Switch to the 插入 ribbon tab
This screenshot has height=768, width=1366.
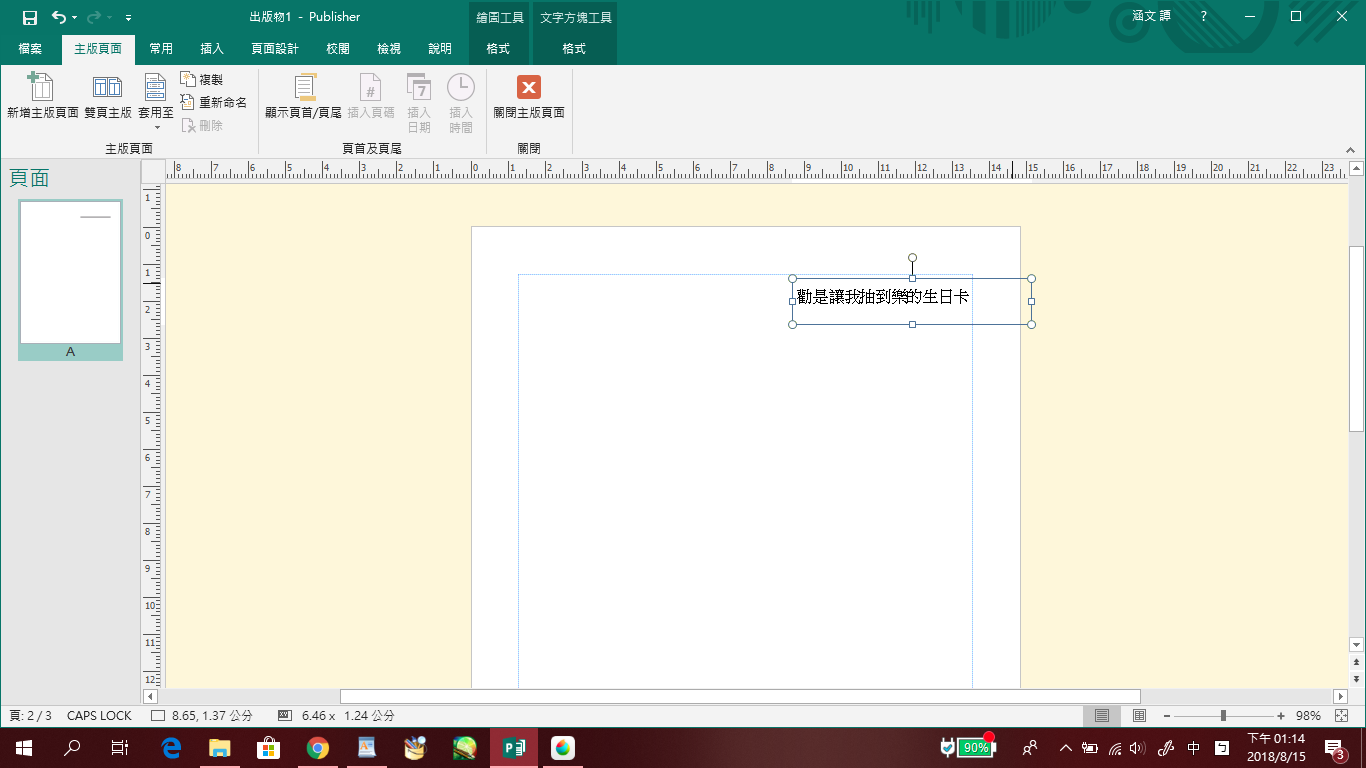[212, 48]
